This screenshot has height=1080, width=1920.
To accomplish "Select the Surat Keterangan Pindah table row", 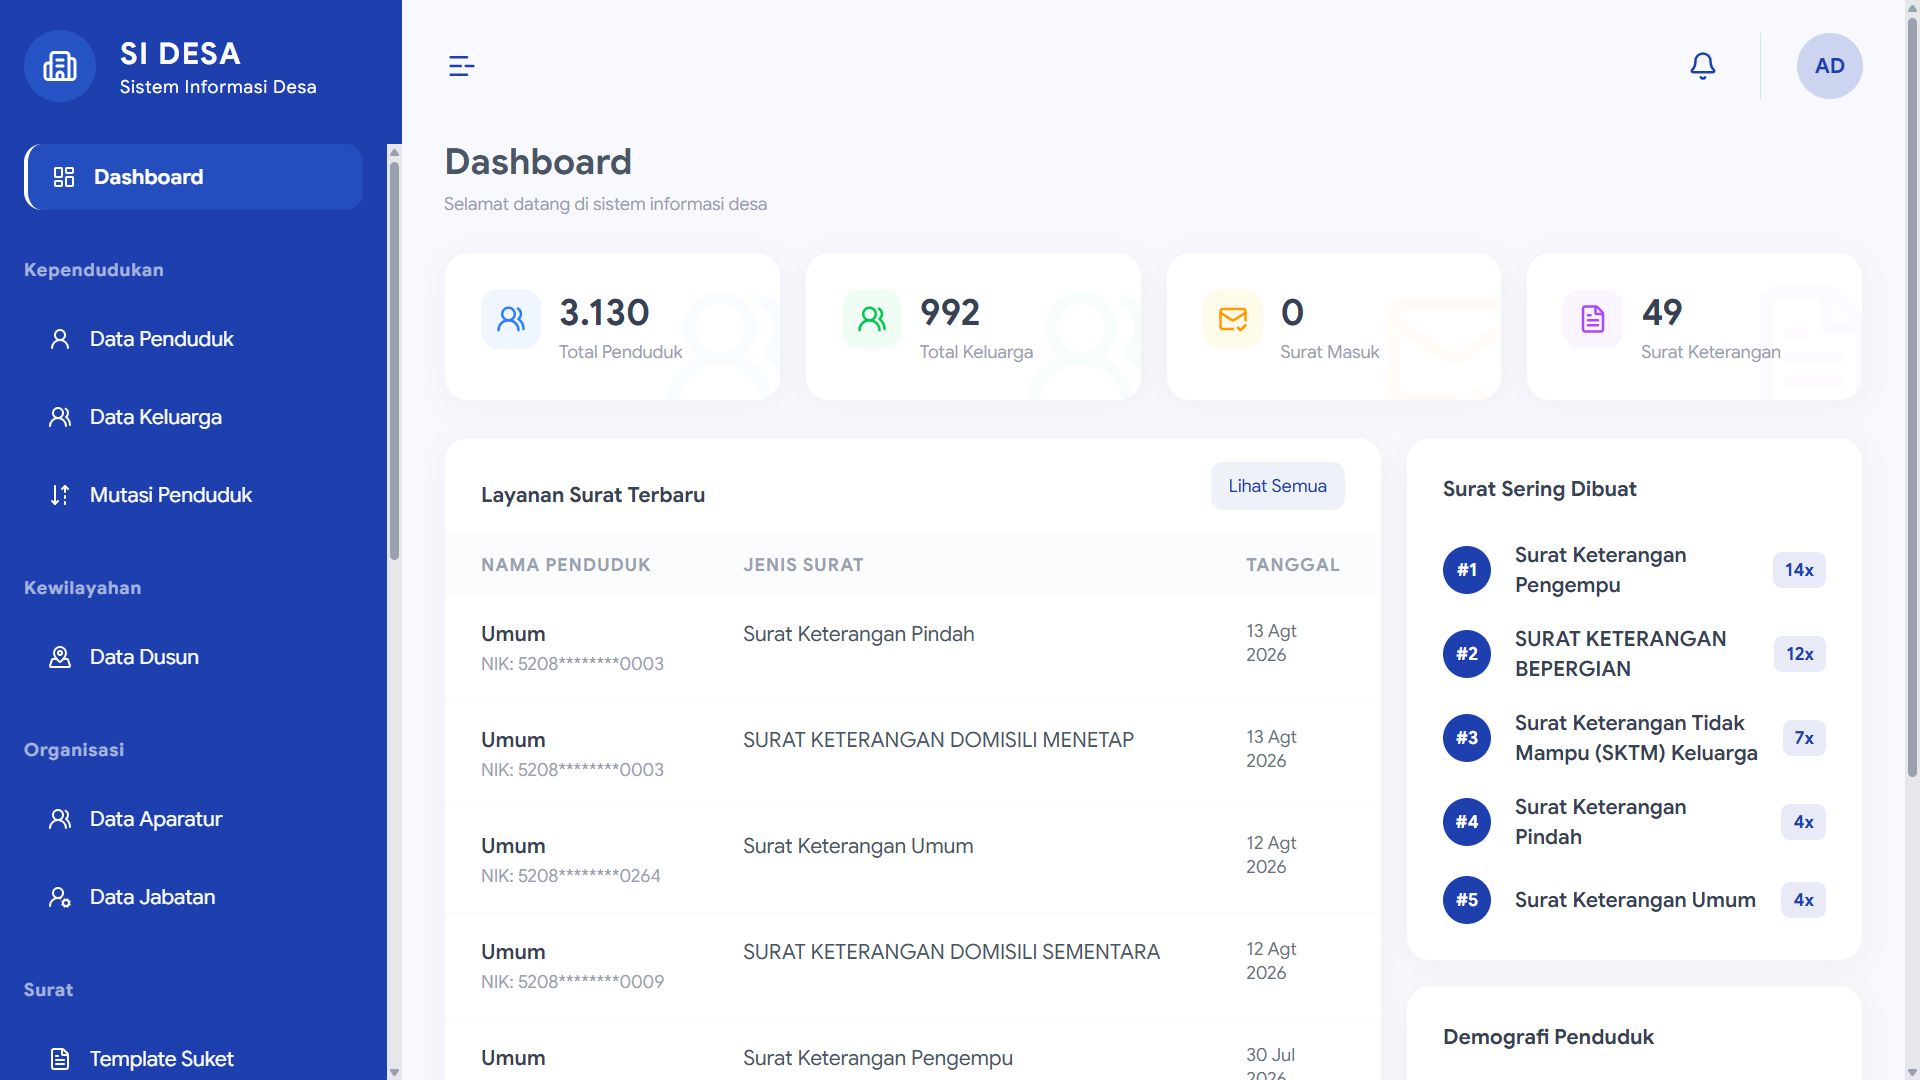I will point(912,648).
